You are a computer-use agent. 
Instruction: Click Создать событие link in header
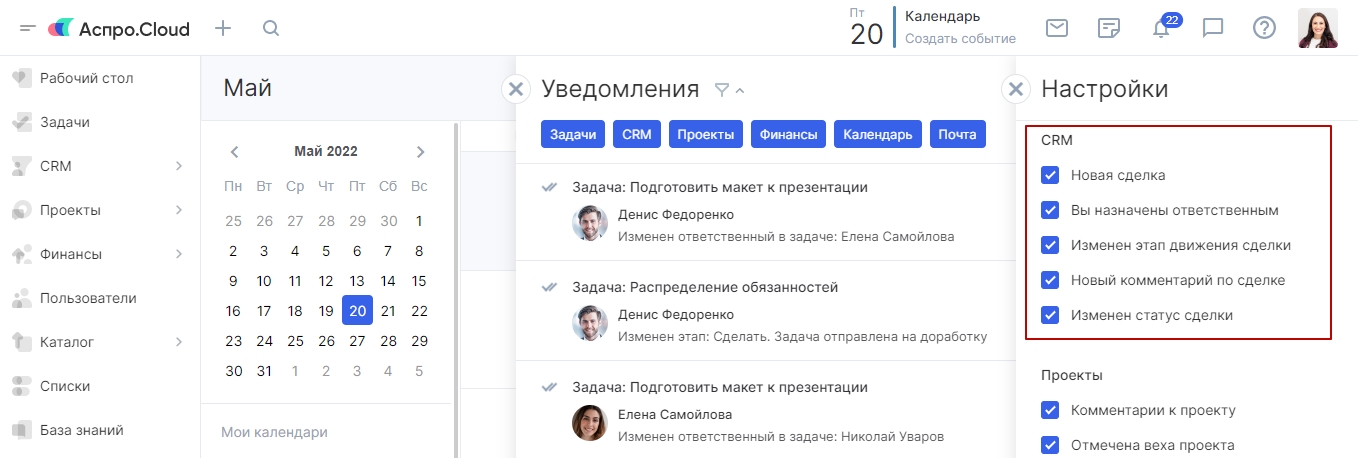click(960, 39)
